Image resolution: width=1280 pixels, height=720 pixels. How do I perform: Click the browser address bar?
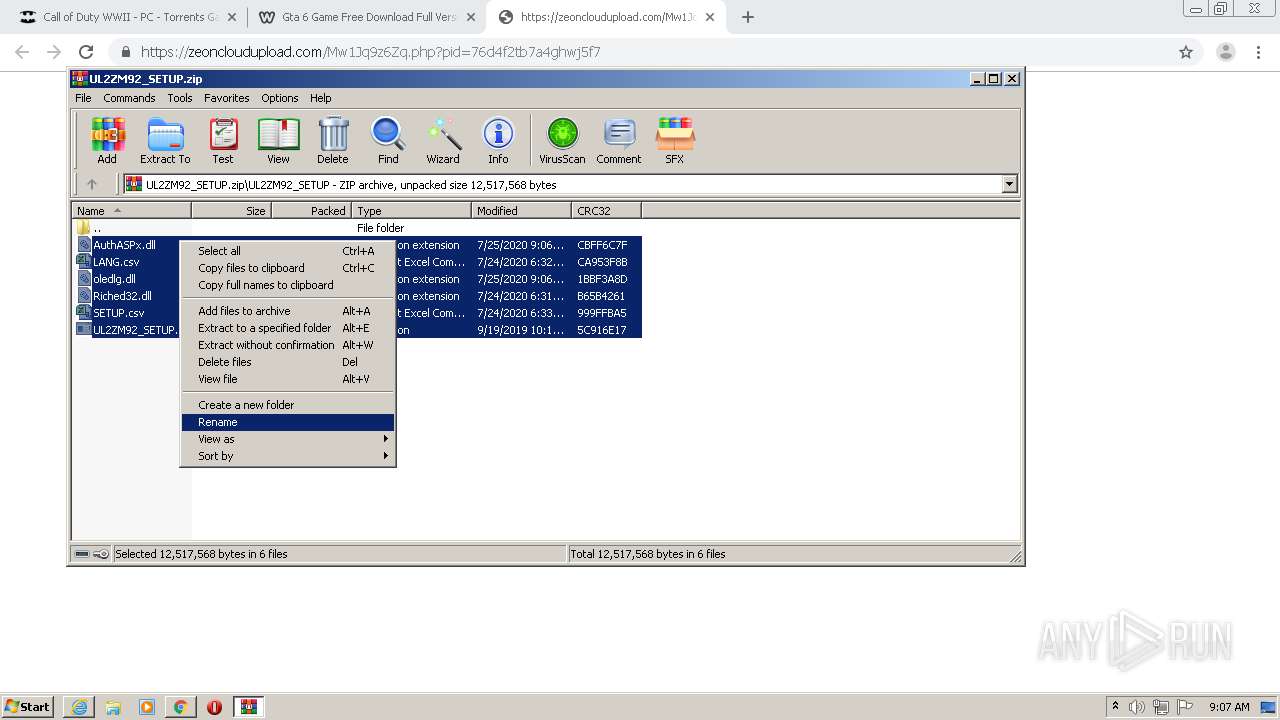(x=640, y=52)
